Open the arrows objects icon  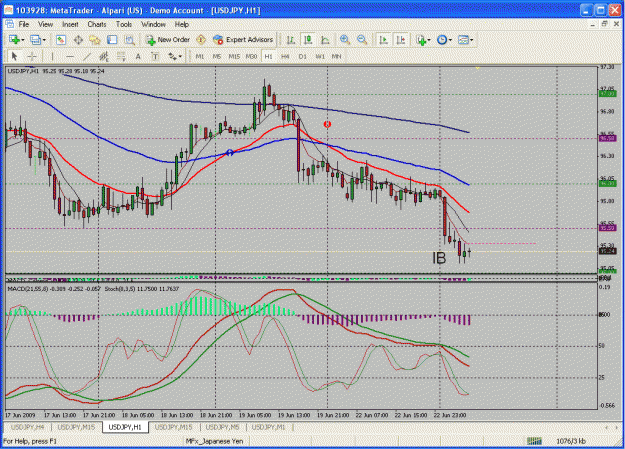click(172, 56)
